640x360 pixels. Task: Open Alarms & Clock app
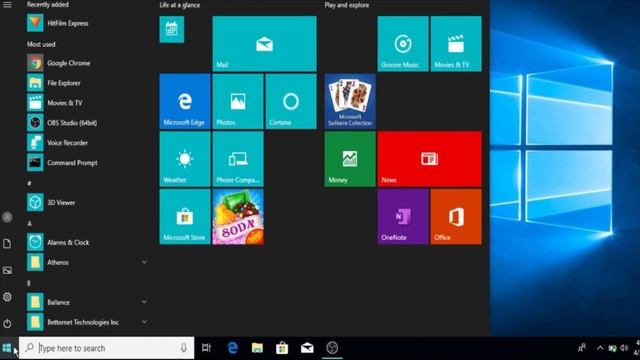[87, 242]
